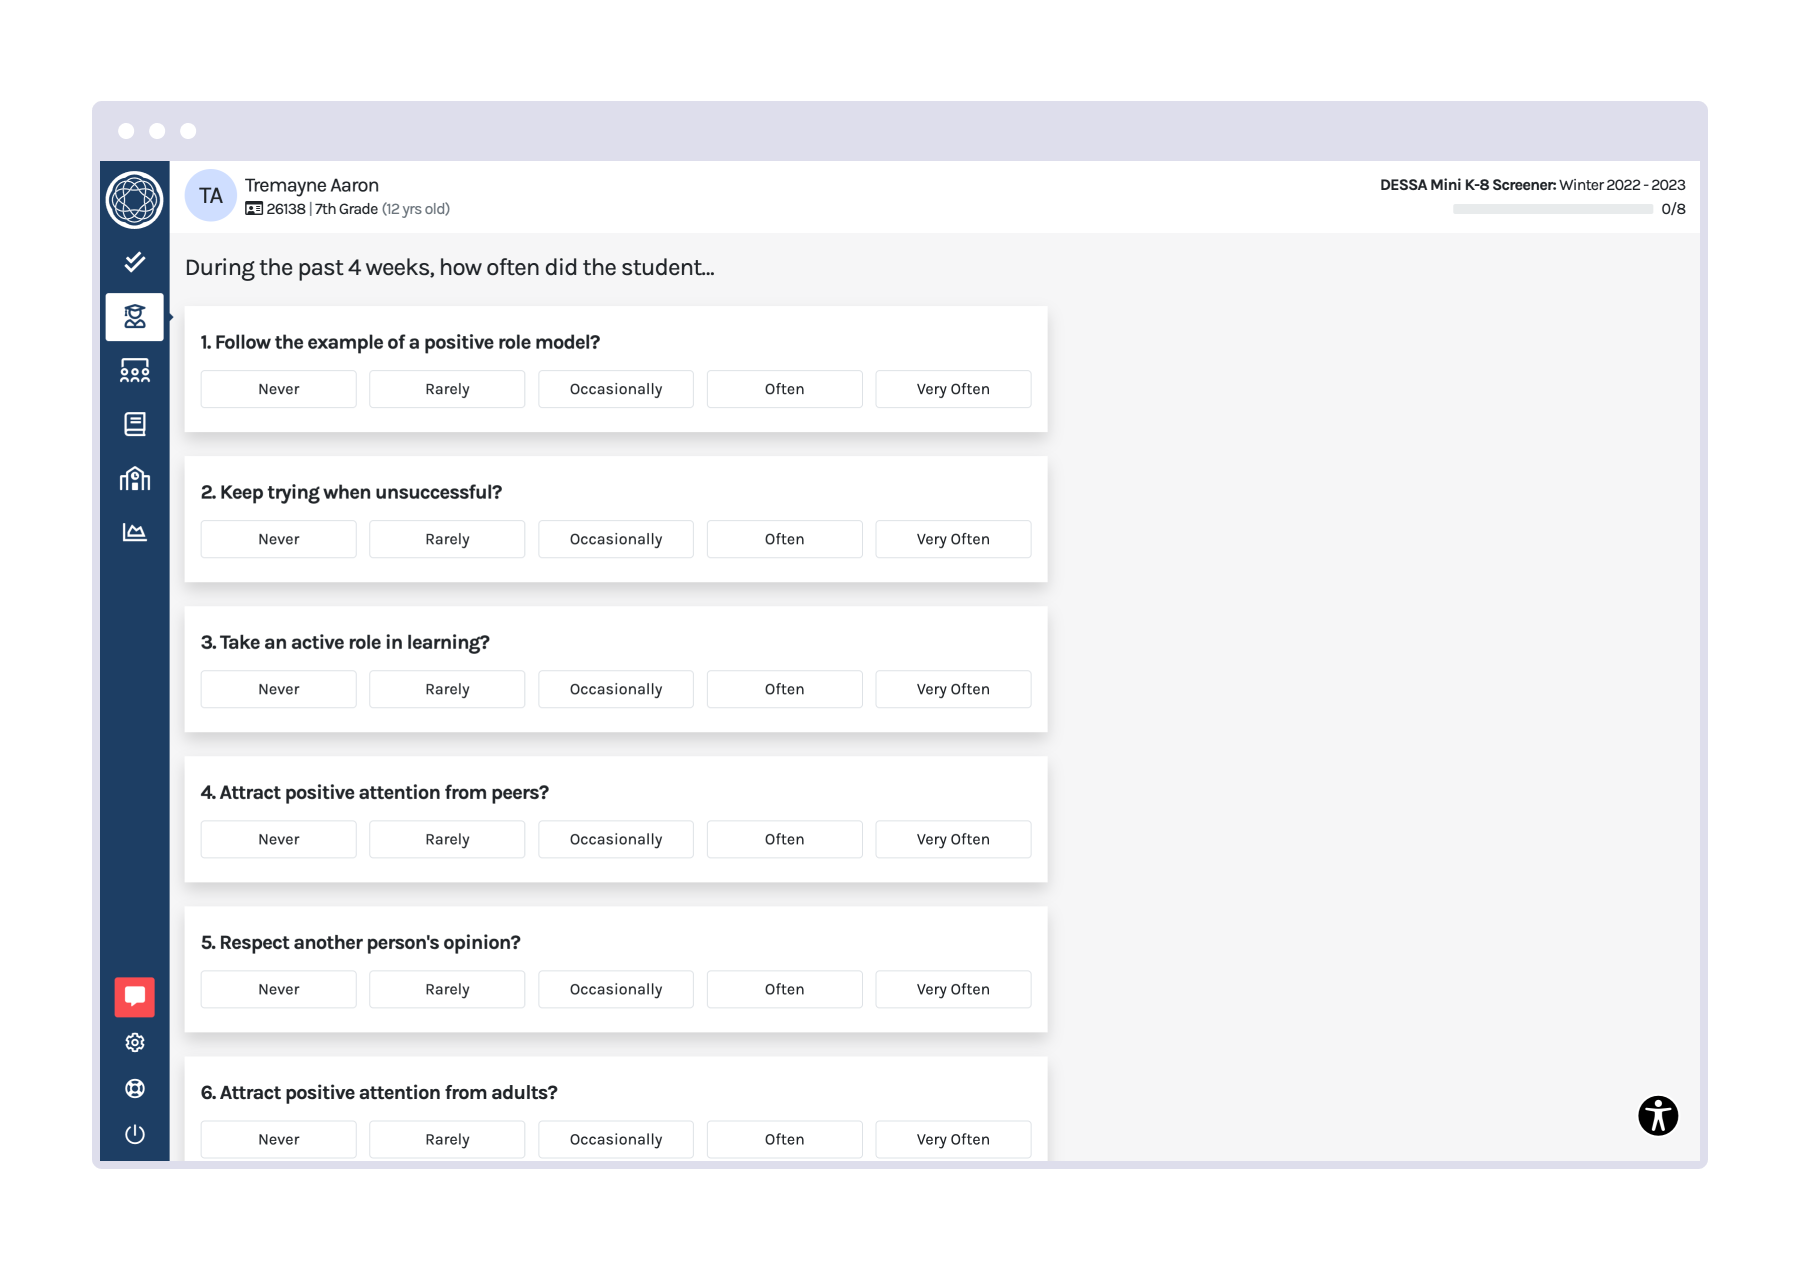Screen dimensions: 1800x1270
Task: Open the red chat message icon
Action: tap(134, 996)
